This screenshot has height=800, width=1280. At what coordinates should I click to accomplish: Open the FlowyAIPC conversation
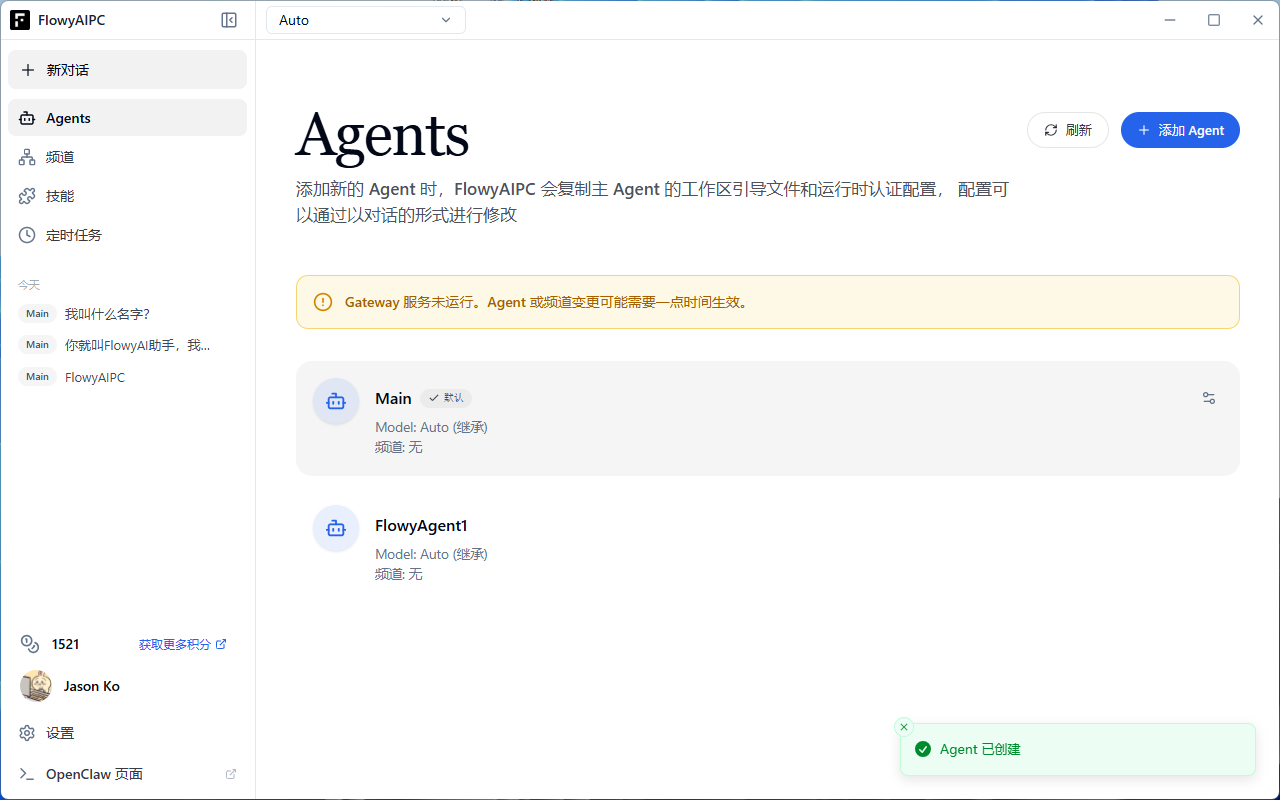pyautogui.click(x=94, y=377)
